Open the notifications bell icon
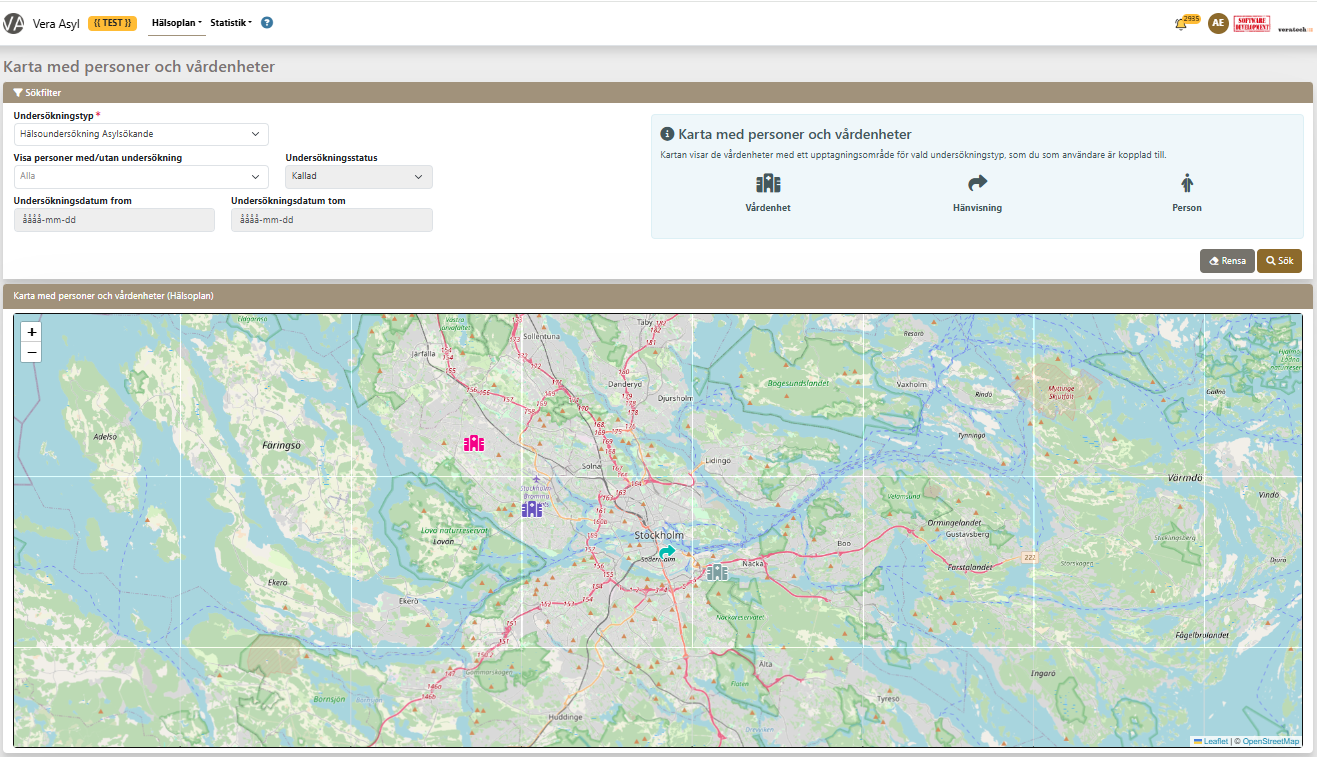 coord(1181,24)
